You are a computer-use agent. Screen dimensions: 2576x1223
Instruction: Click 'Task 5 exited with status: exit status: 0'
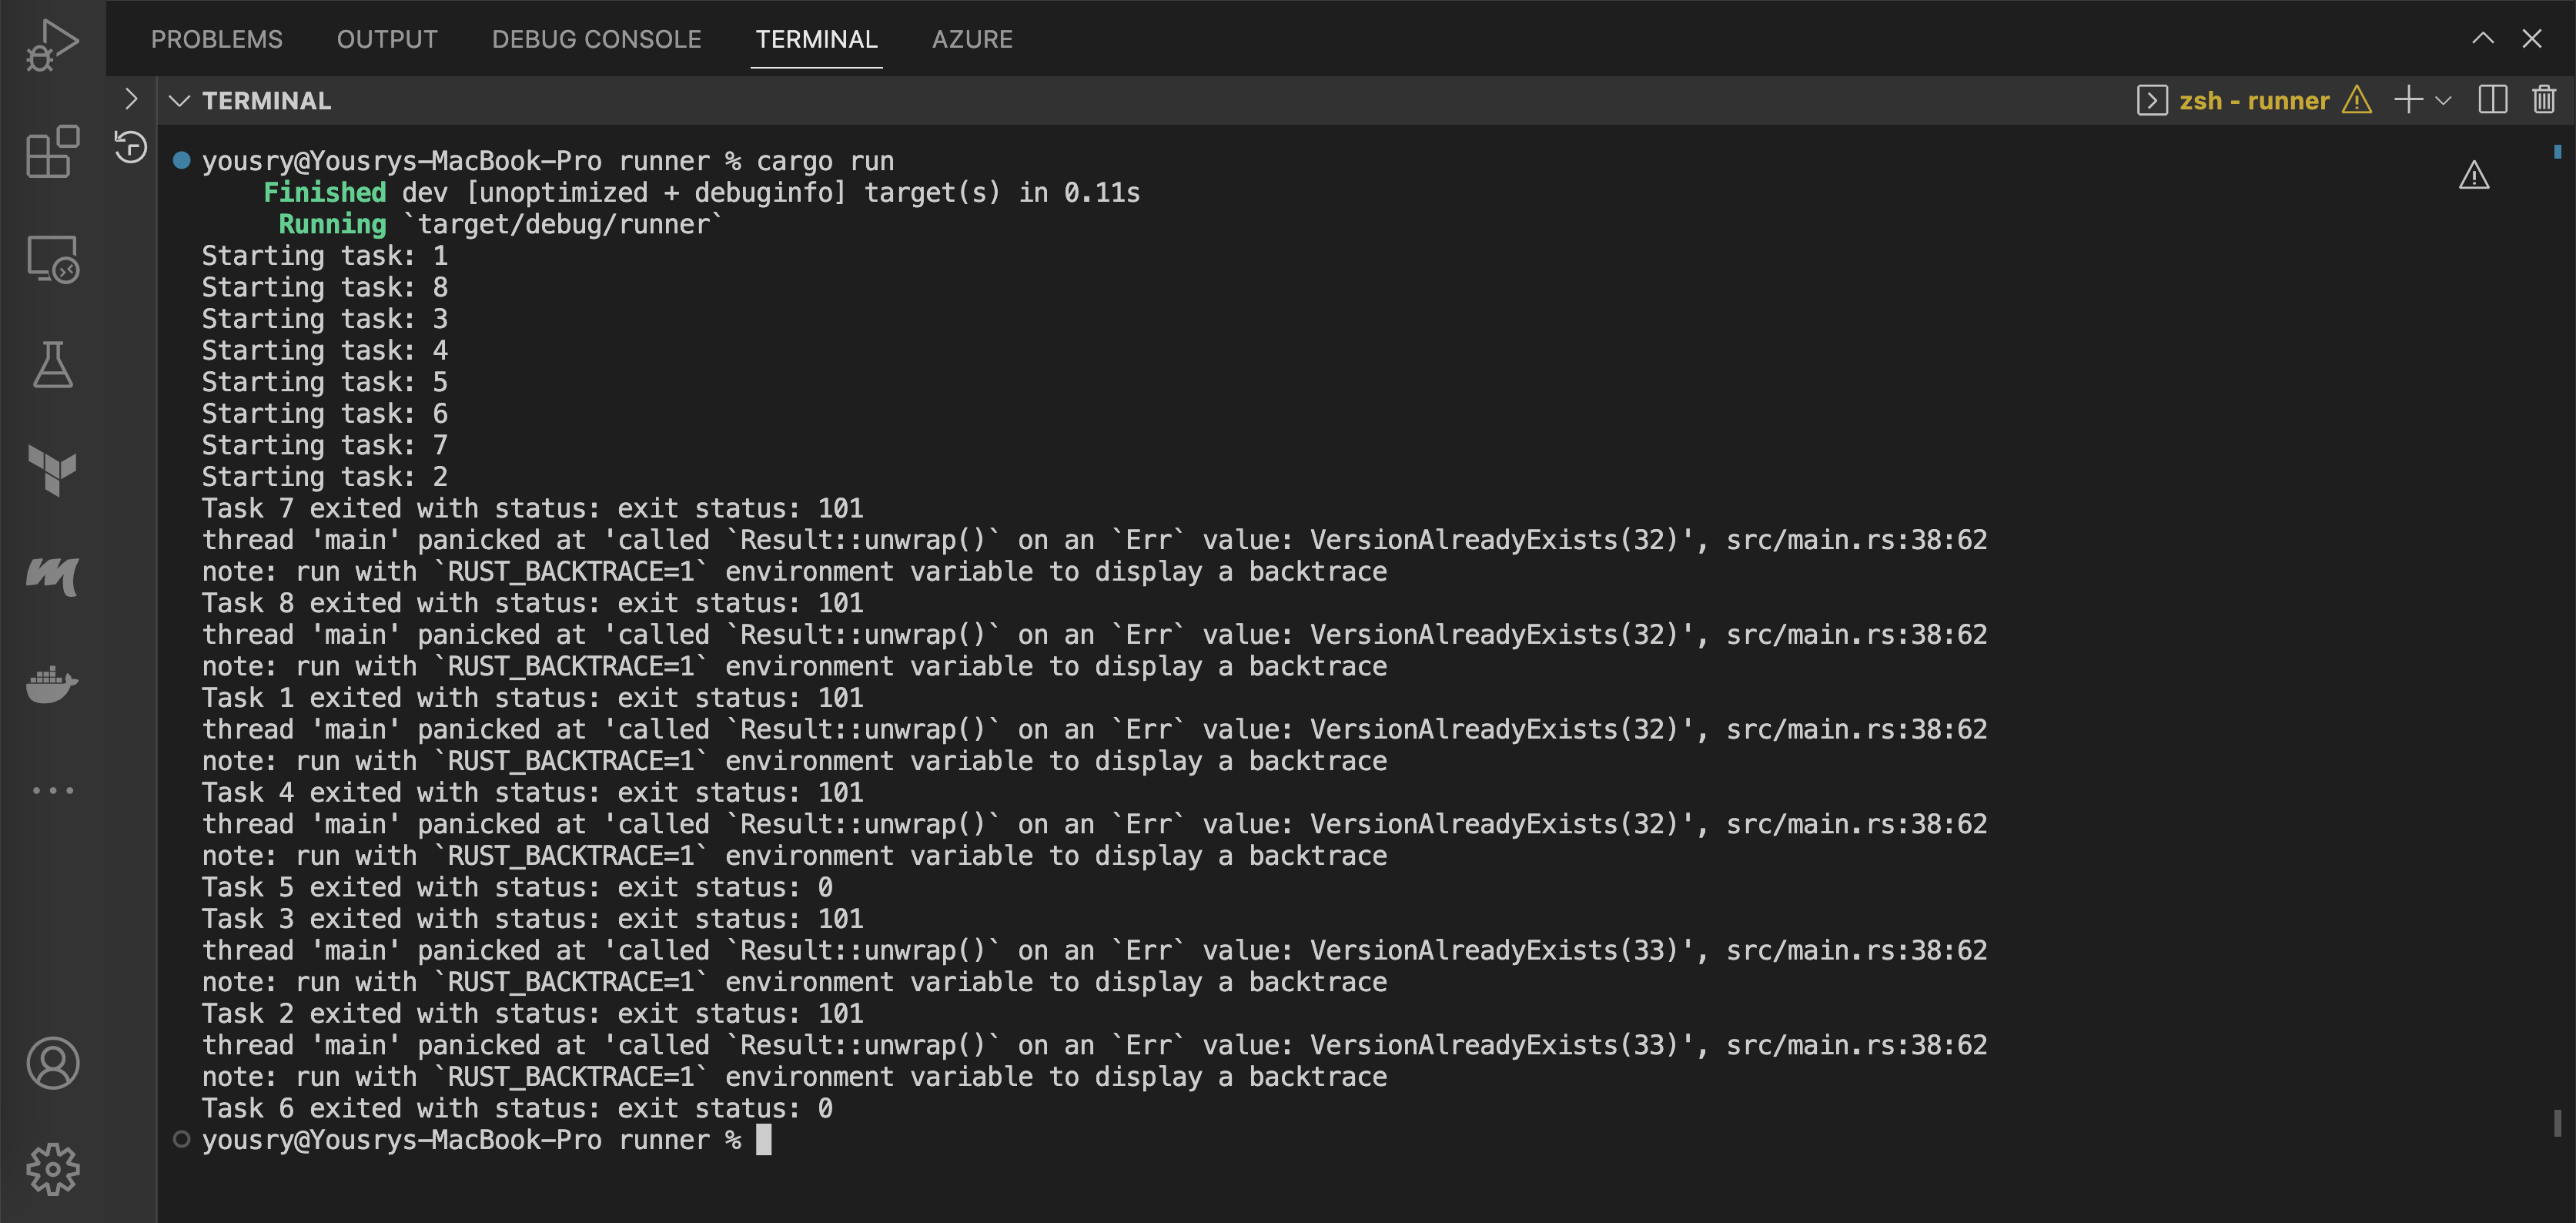pos(517,887)
